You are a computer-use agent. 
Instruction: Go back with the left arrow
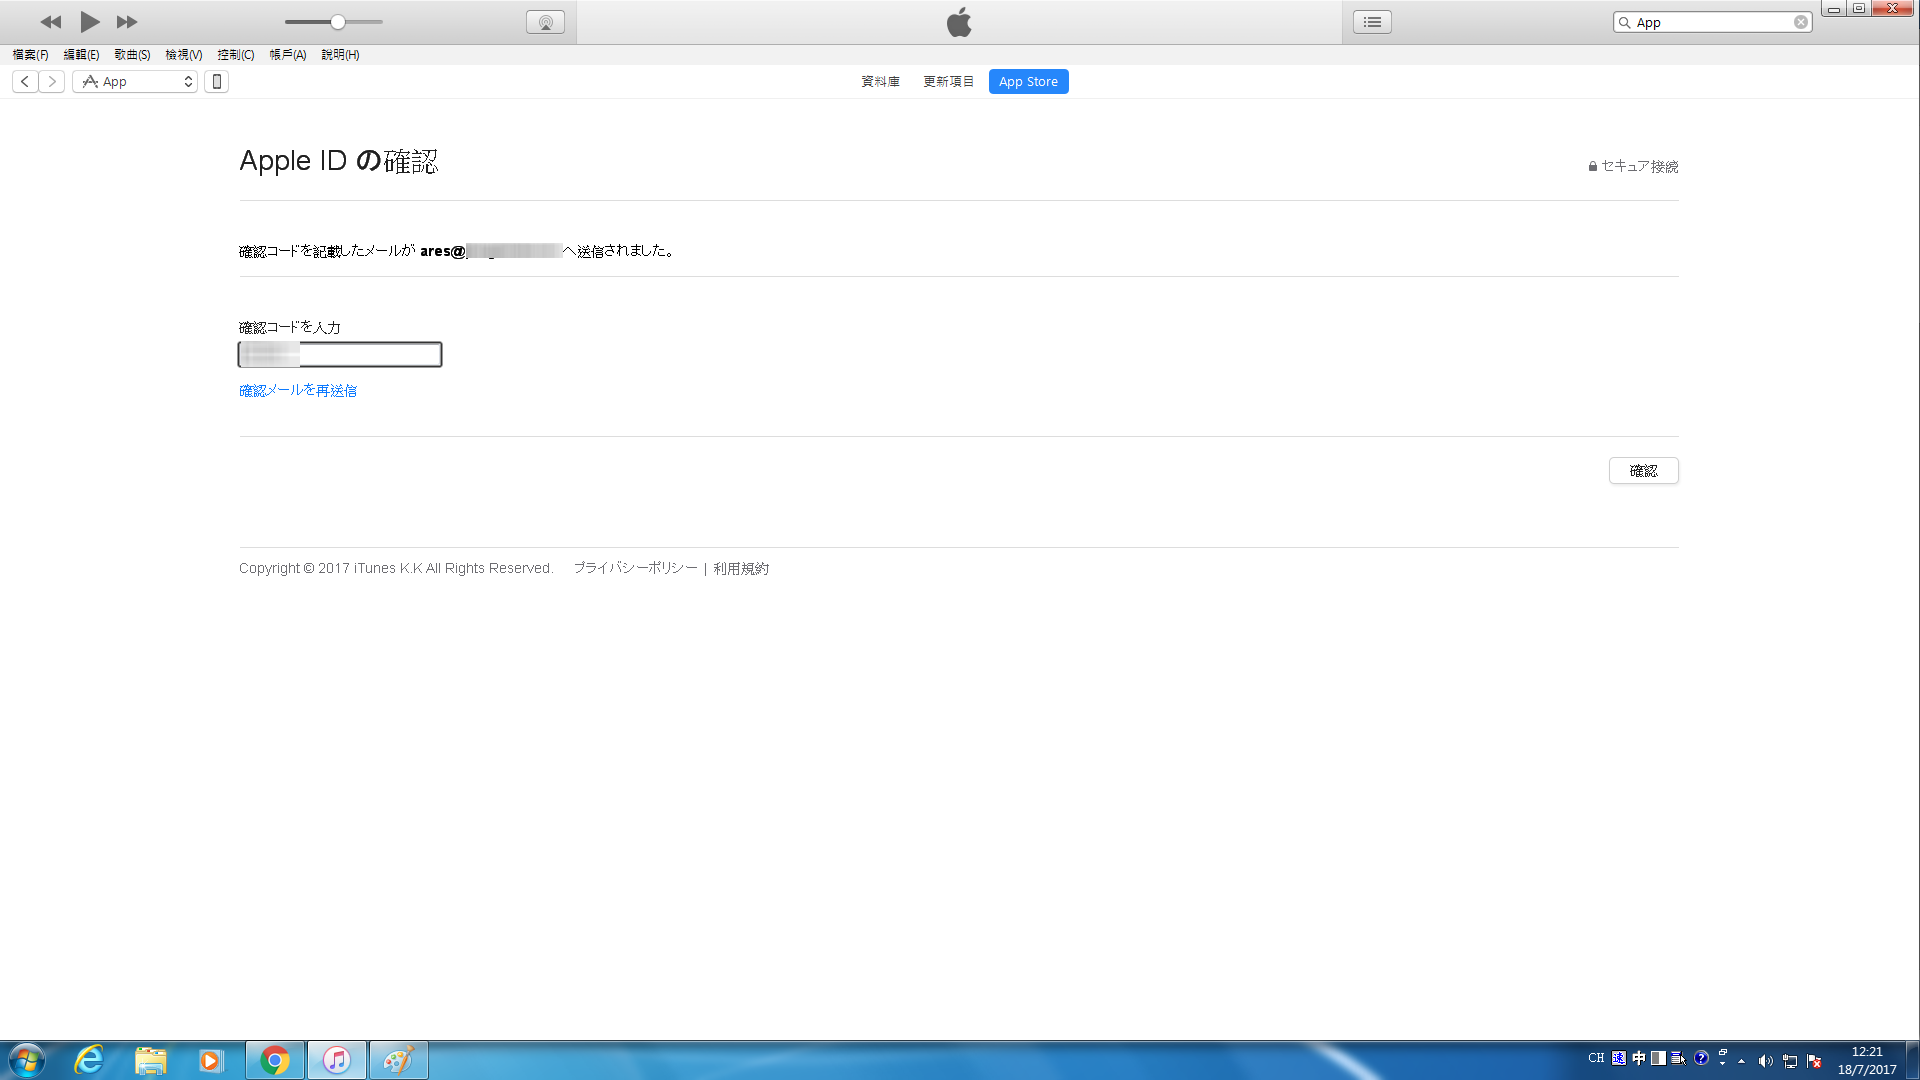coord(25,82)
